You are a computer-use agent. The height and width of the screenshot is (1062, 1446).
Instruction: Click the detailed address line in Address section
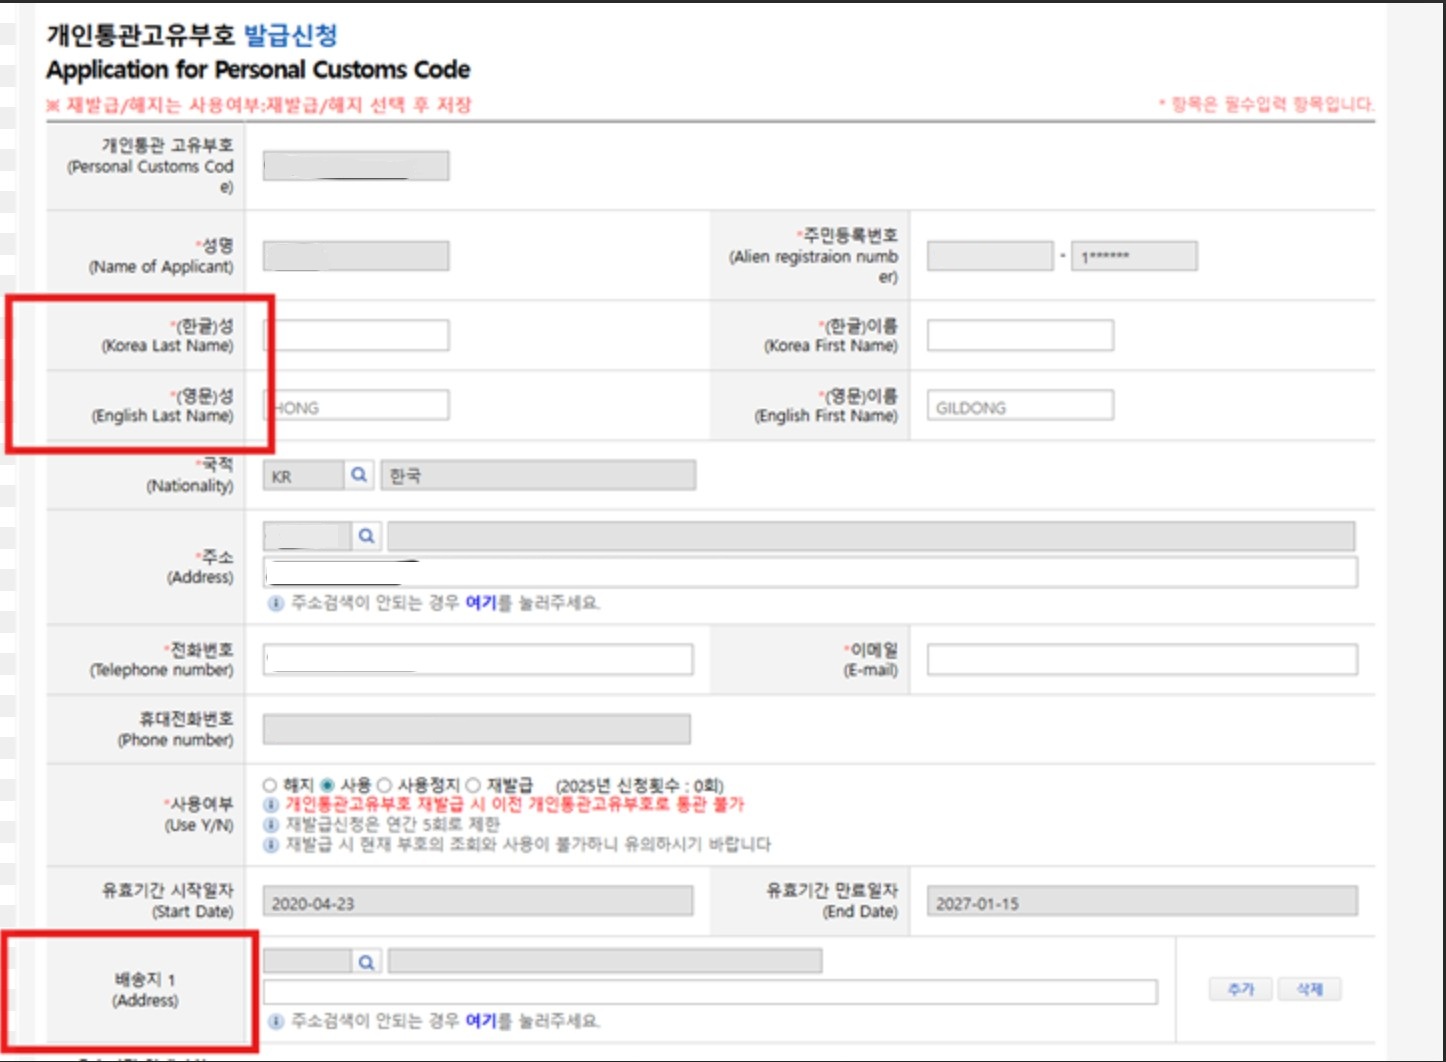click(810, 573)
